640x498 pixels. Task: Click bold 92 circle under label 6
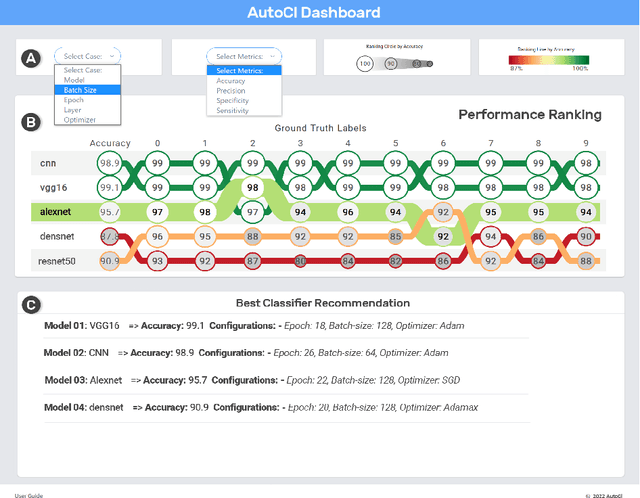[x=443, y=236]
